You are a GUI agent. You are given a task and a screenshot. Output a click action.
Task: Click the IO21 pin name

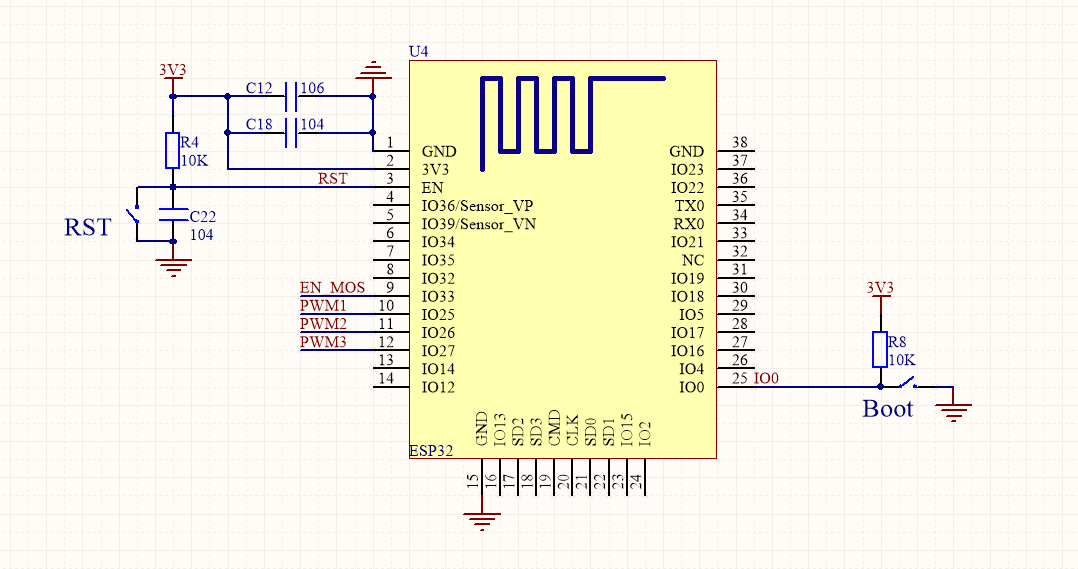[688, 242]
